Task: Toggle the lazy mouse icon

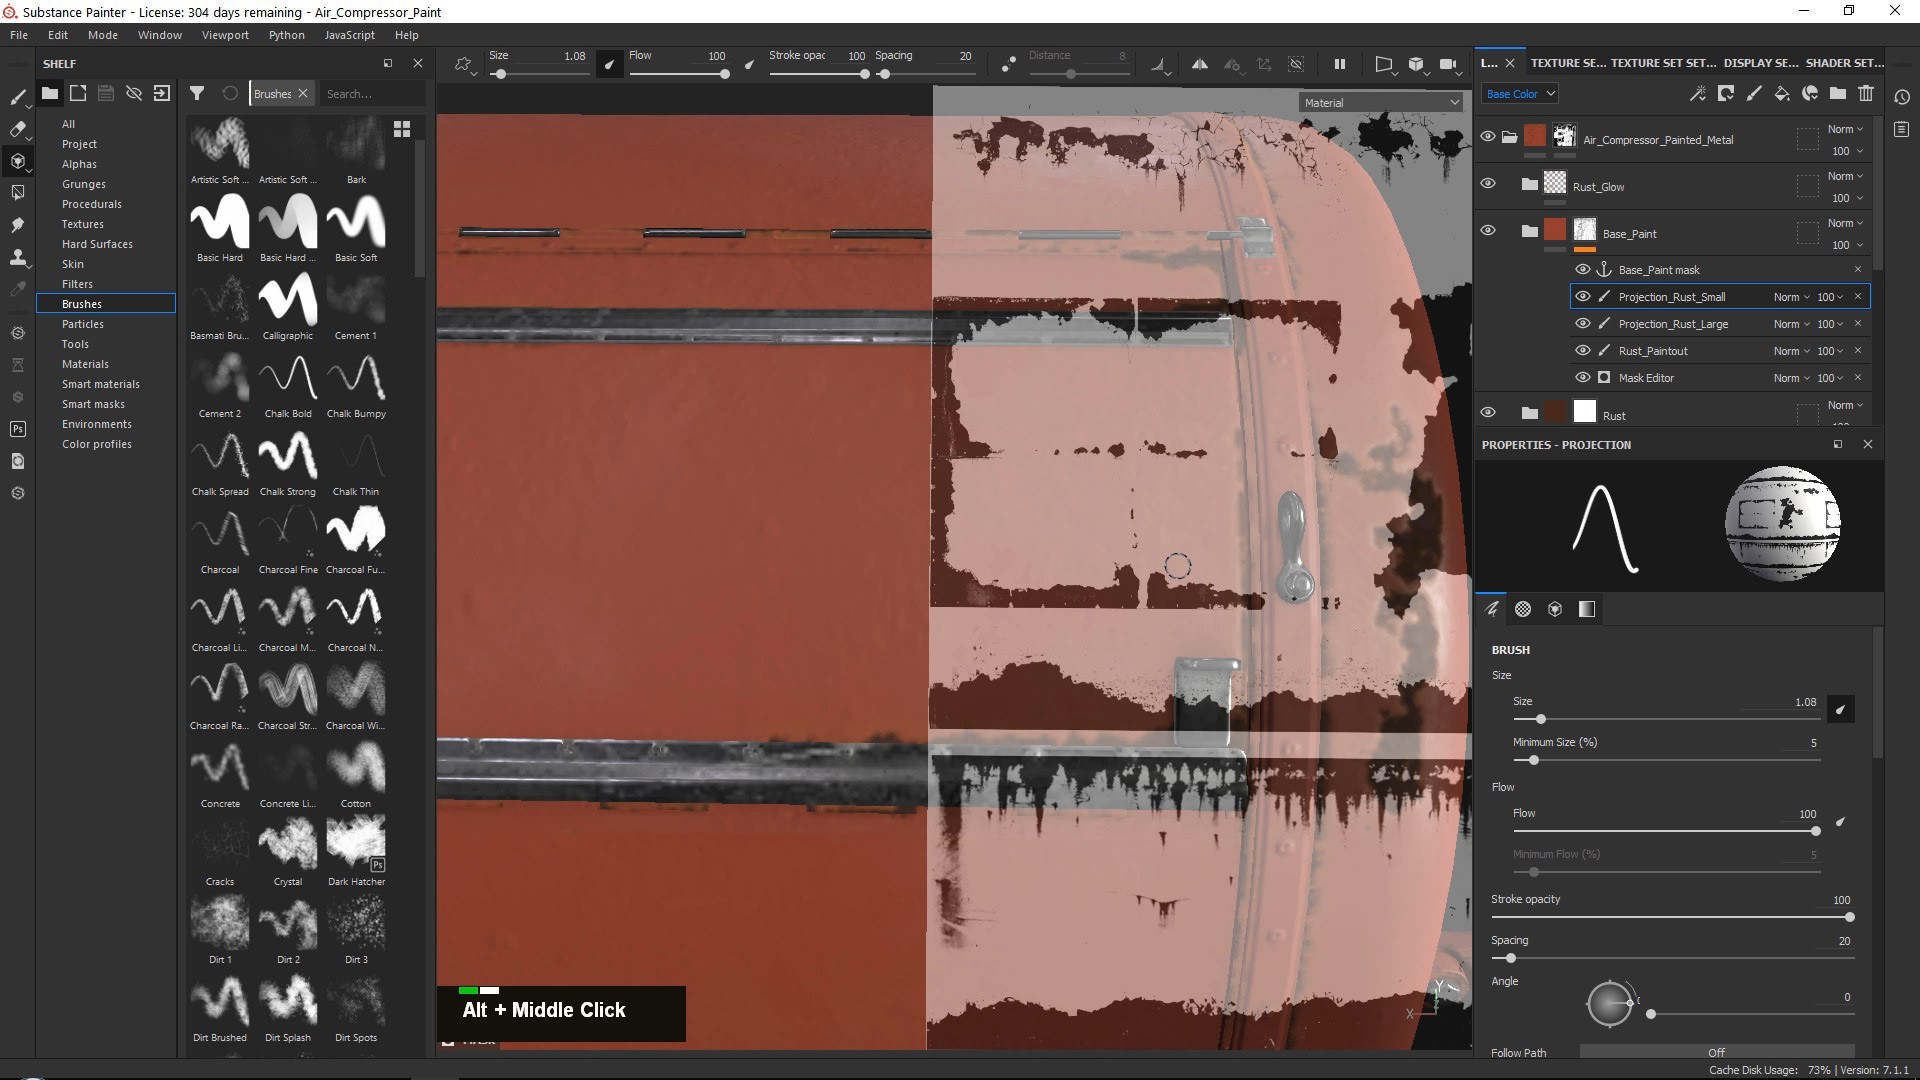Action: [x=1009, y=64]
